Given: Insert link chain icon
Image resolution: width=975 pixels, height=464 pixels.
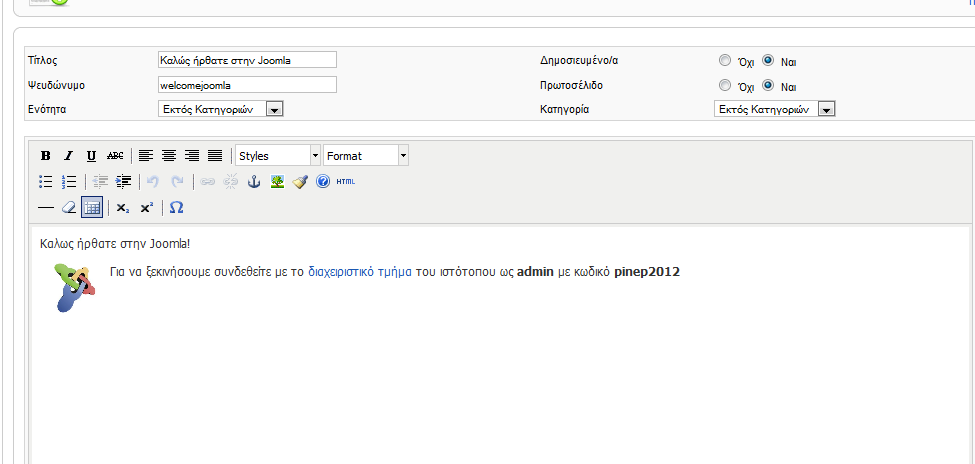Looking at the screenshot, I should [208, 182].
